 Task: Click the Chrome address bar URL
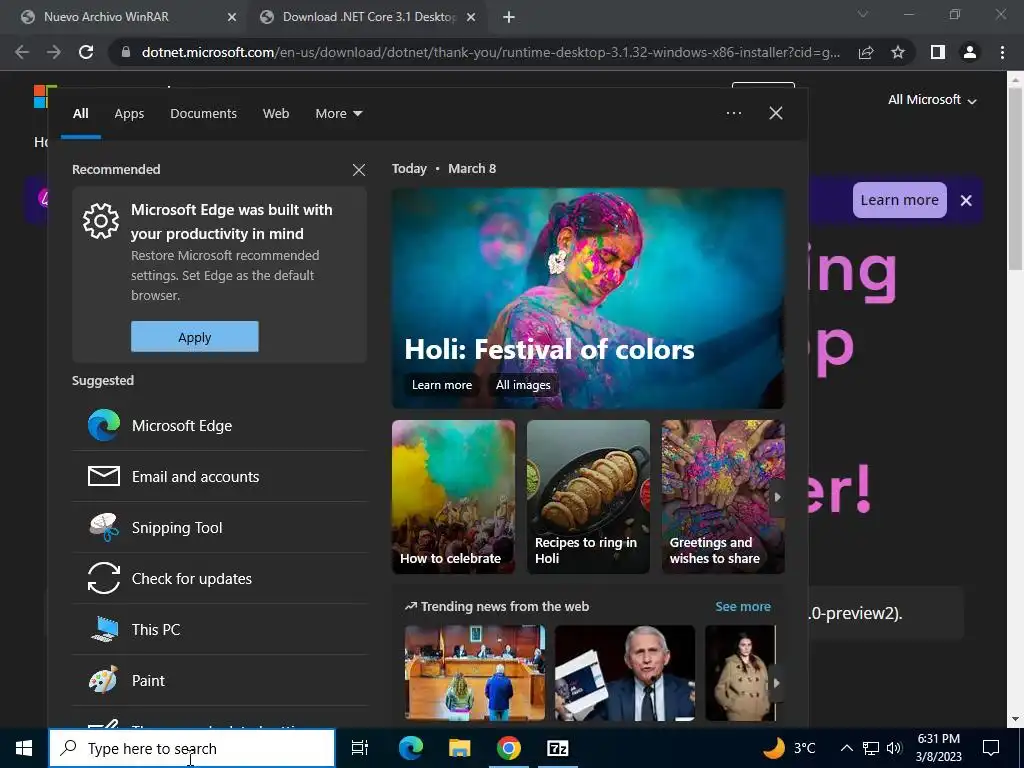click(x=490, y=52)
